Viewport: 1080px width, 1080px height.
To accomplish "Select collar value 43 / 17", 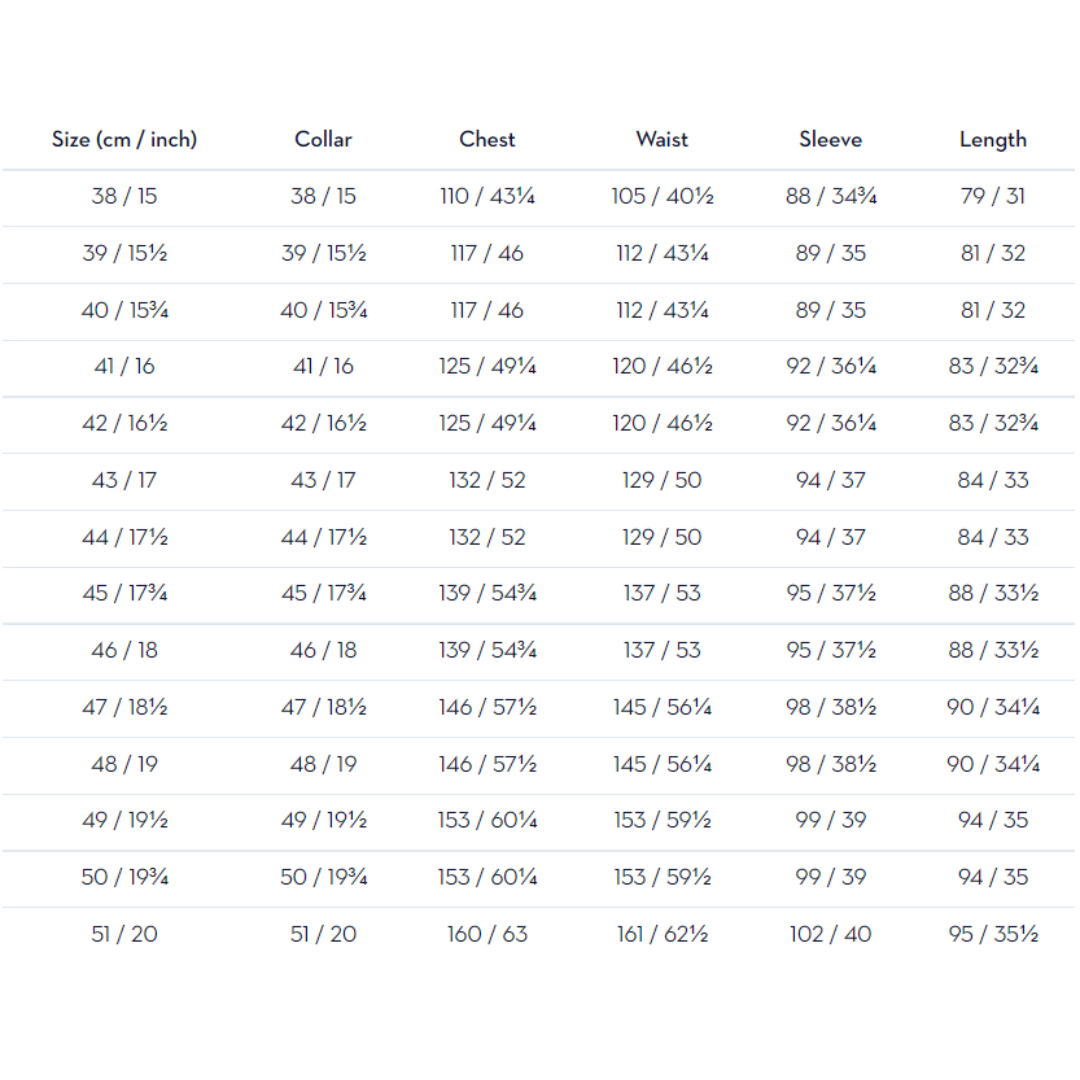I will [323, 480].
